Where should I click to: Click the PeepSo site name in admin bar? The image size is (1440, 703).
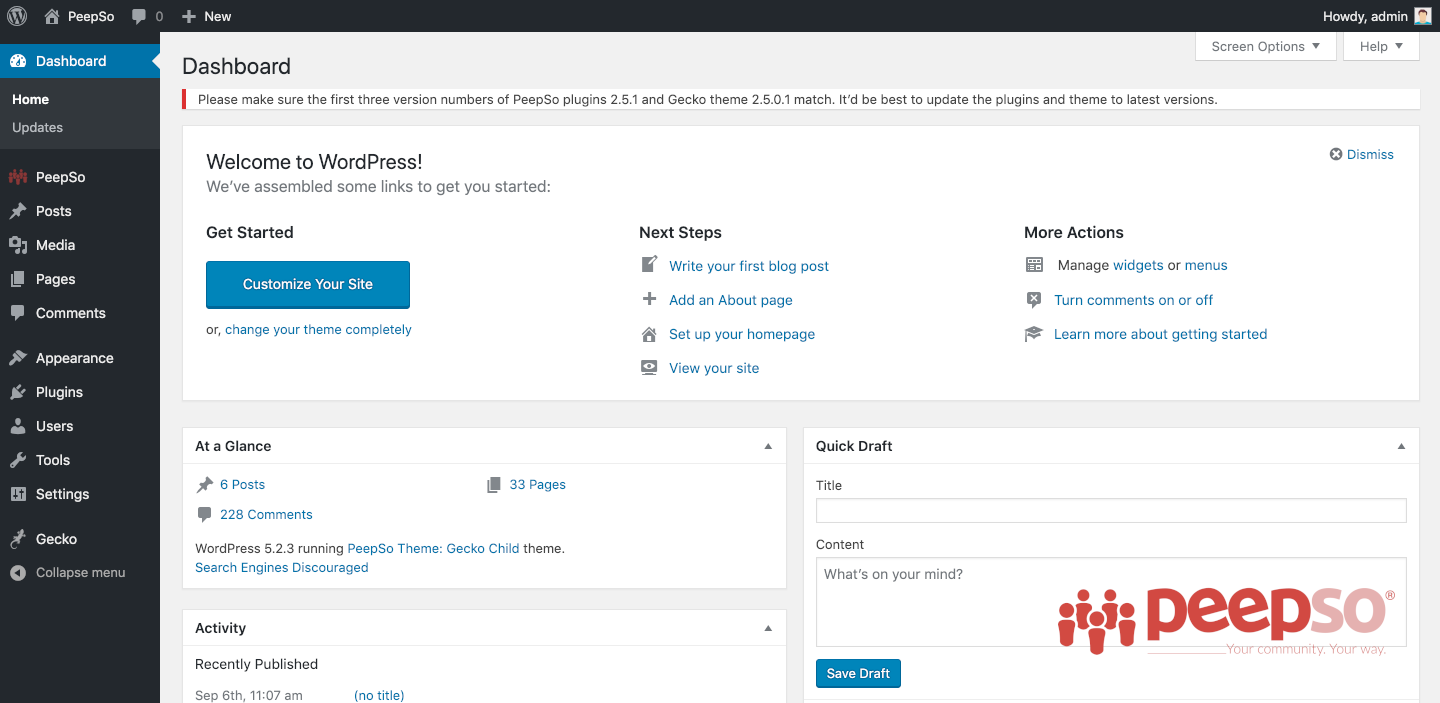[91, 16]
